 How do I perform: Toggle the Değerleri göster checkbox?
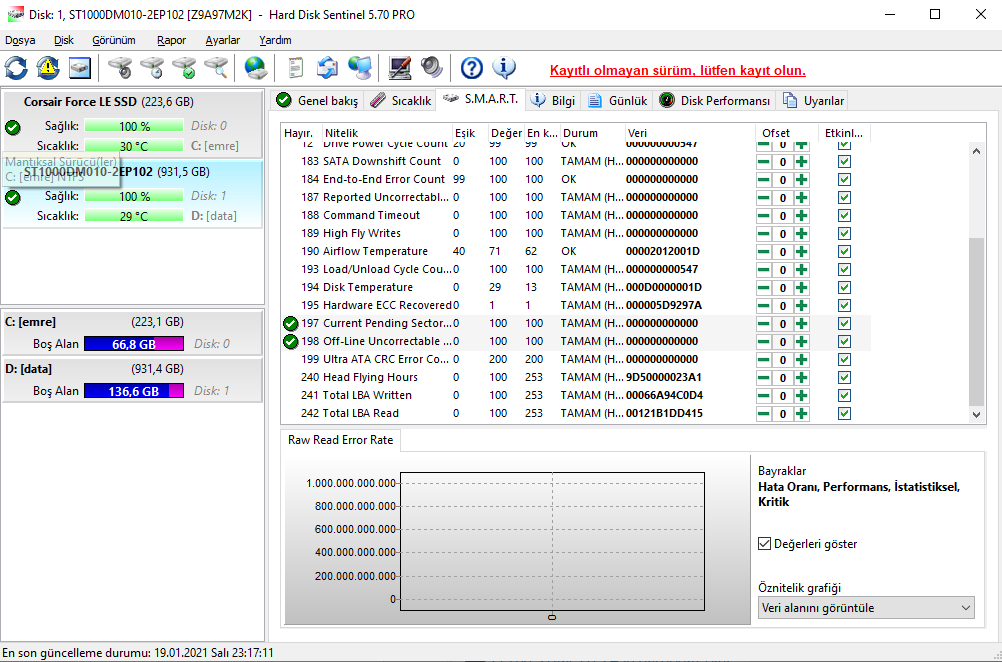(x=764, y=544)
